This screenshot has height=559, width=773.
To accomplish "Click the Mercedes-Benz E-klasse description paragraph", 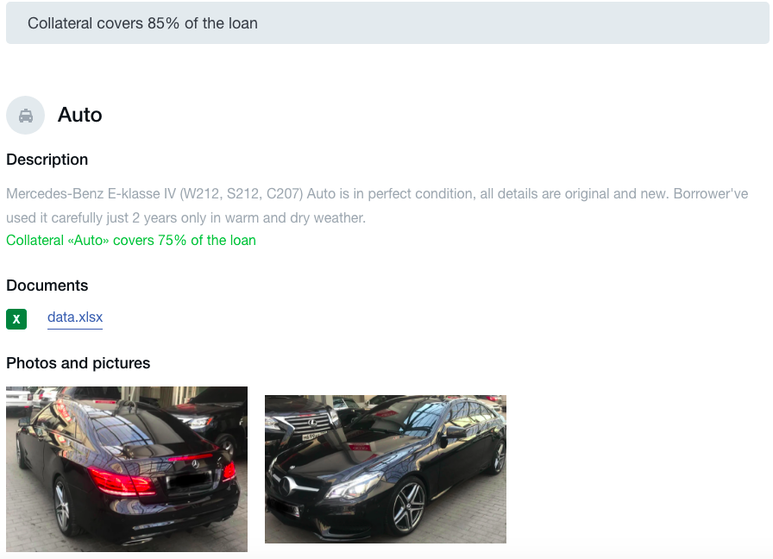I will [377, 206].
